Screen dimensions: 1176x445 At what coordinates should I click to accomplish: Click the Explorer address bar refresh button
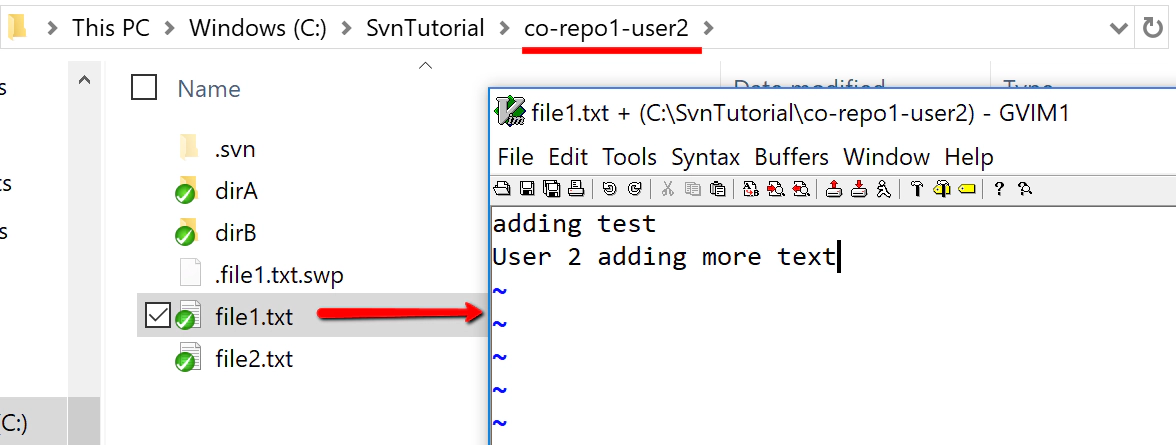click(1151, 28)
